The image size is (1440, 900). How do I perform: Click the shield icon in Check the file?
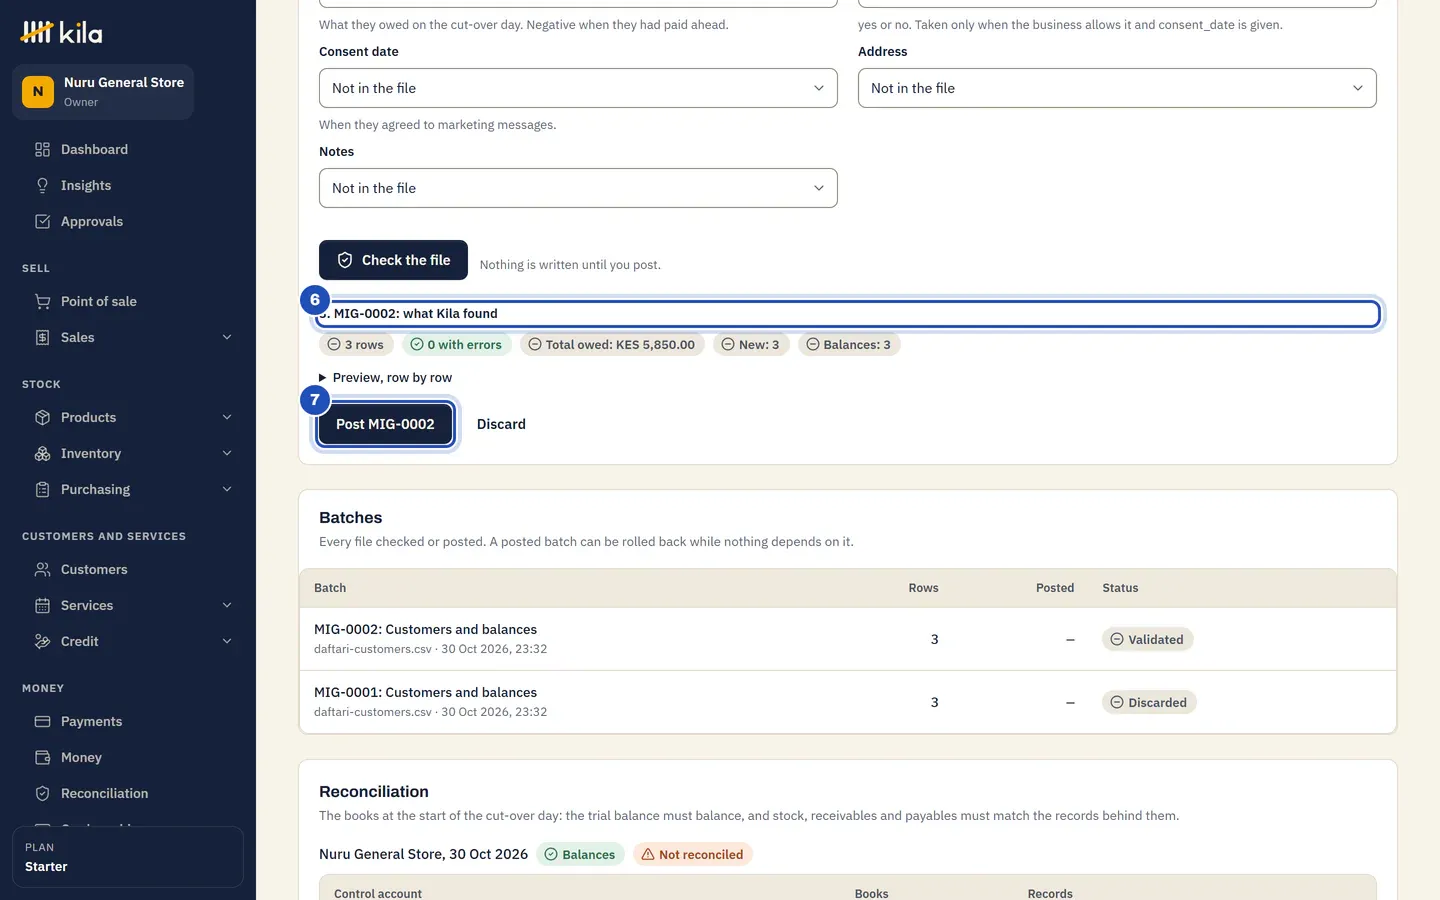pos(345,260)
